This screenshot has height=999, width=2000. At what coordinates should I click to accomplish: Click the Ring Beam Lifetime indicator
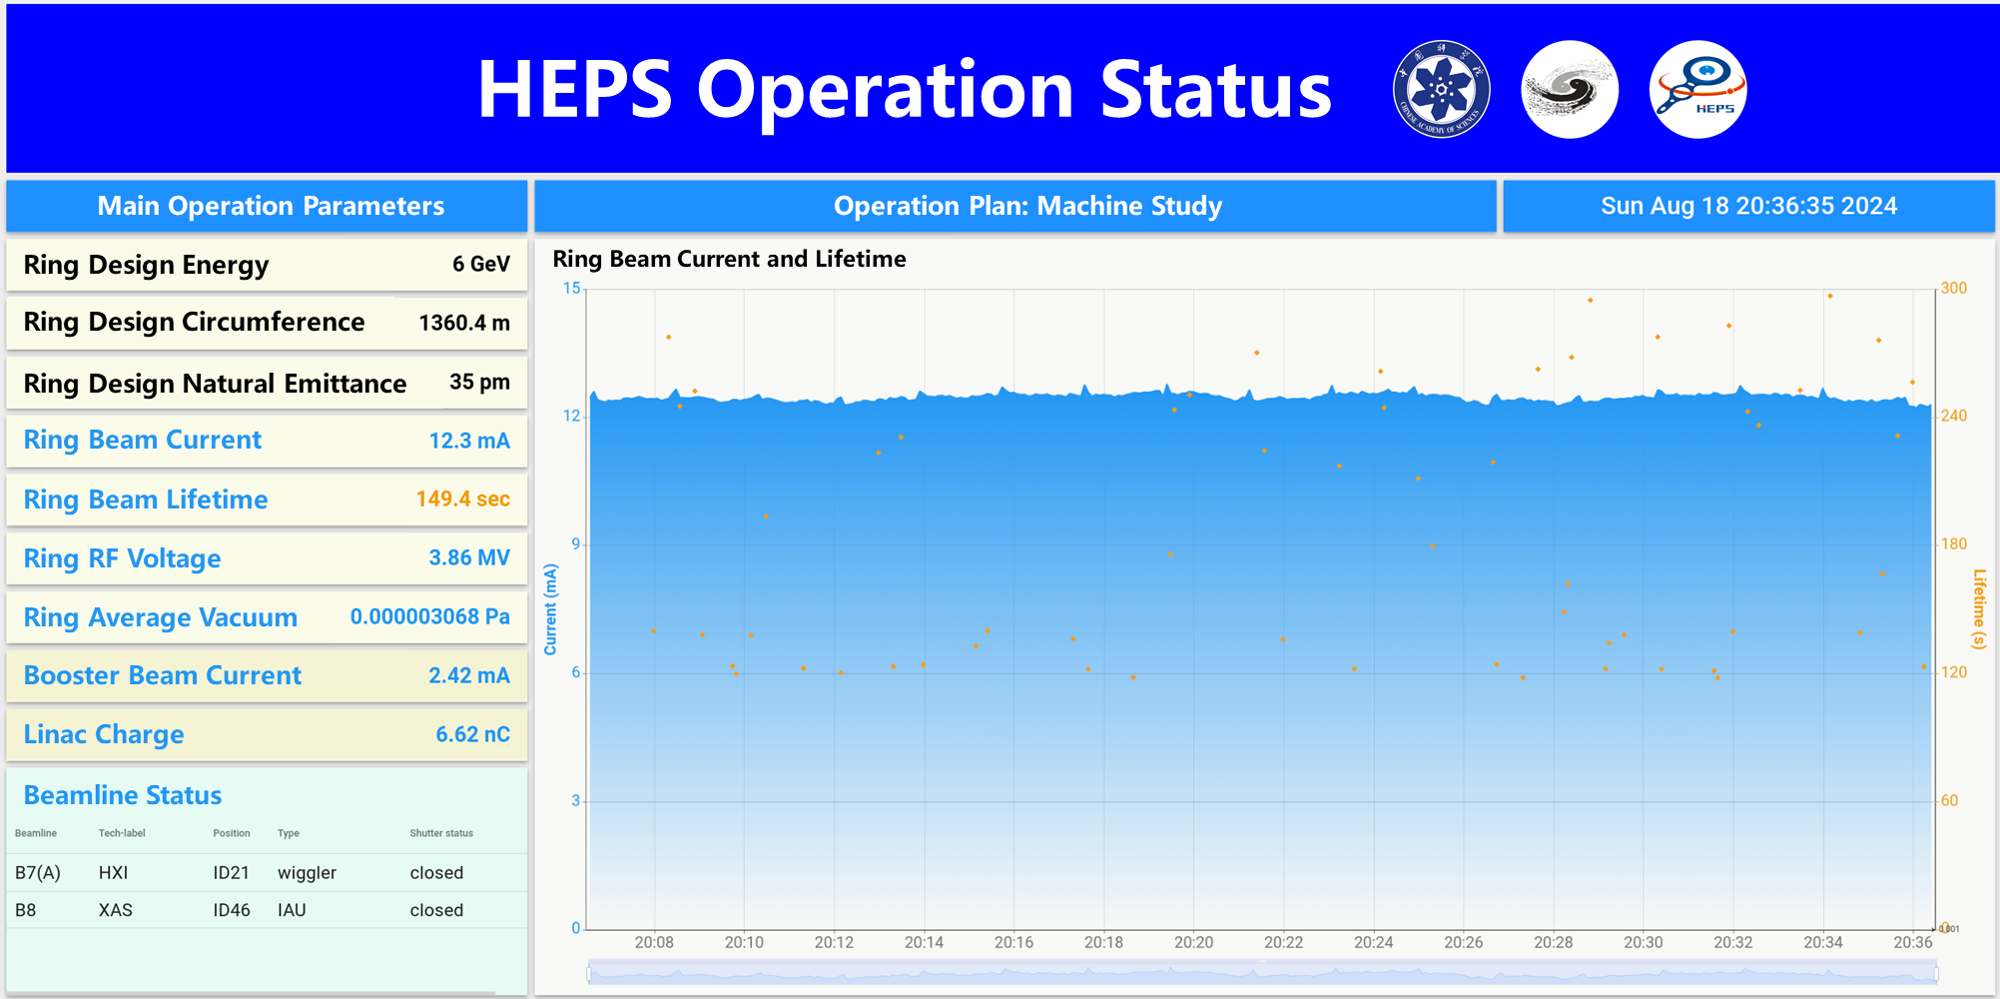(266, 499)
